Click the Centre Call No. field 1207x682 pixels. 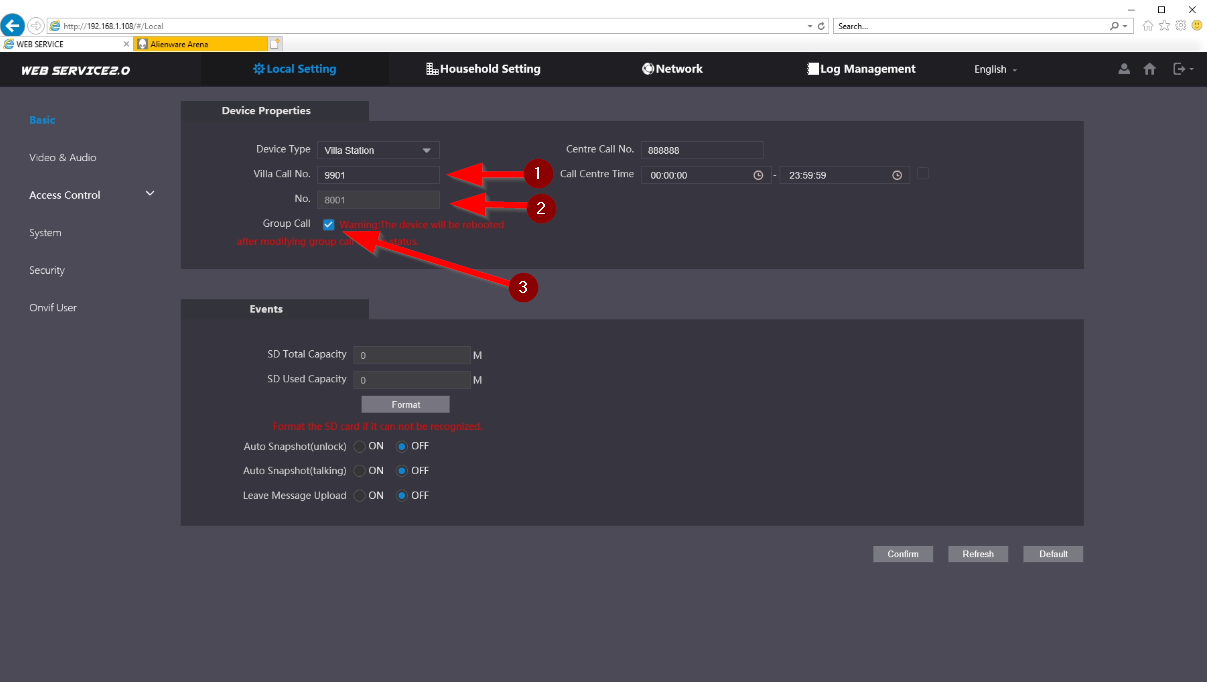click(x=702, y=150)
